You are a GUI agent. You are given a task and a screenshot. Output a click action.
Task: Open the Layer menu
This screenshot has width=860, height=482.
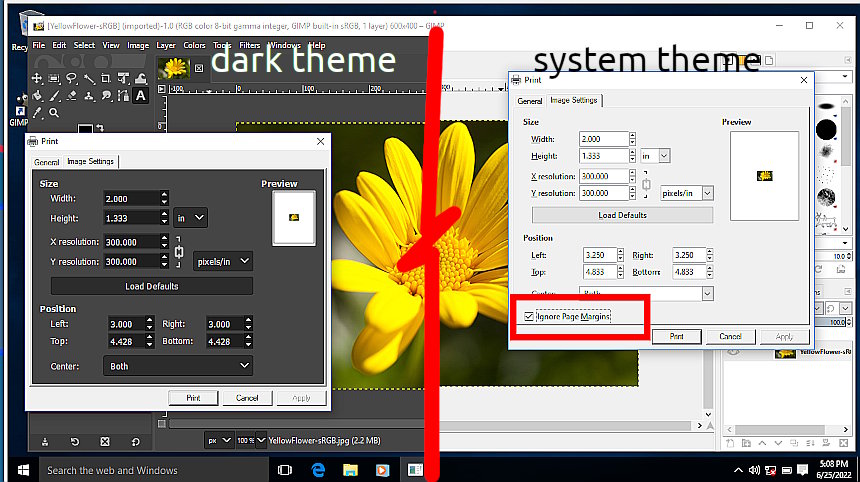[166, 46]
